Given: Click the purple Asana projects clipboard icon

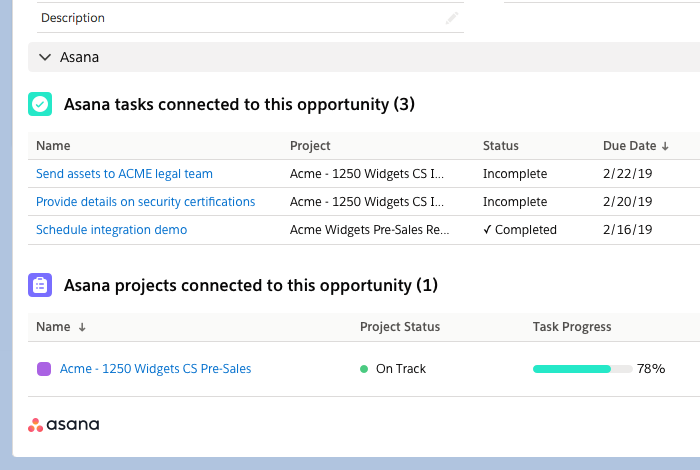Looking at the screenshot, I should [x=40, y=285].
